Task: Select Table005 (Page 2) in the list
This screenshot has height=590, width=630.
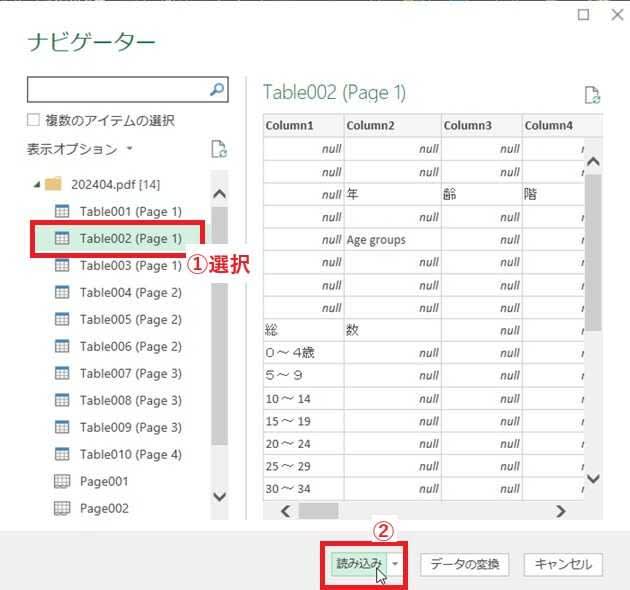Action: tap(130, 320)
